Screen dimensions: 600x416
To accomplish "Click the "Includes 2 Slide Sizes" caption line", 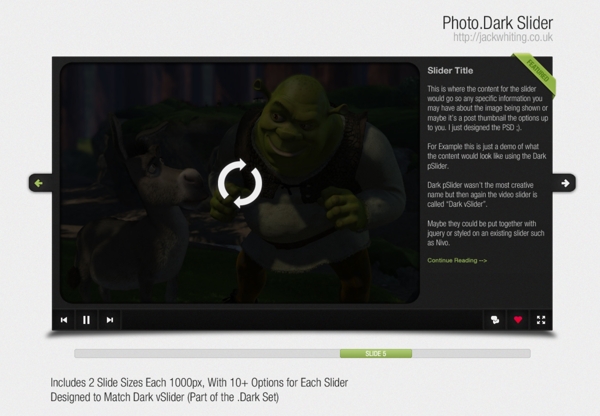I will (x=199, y=382).
